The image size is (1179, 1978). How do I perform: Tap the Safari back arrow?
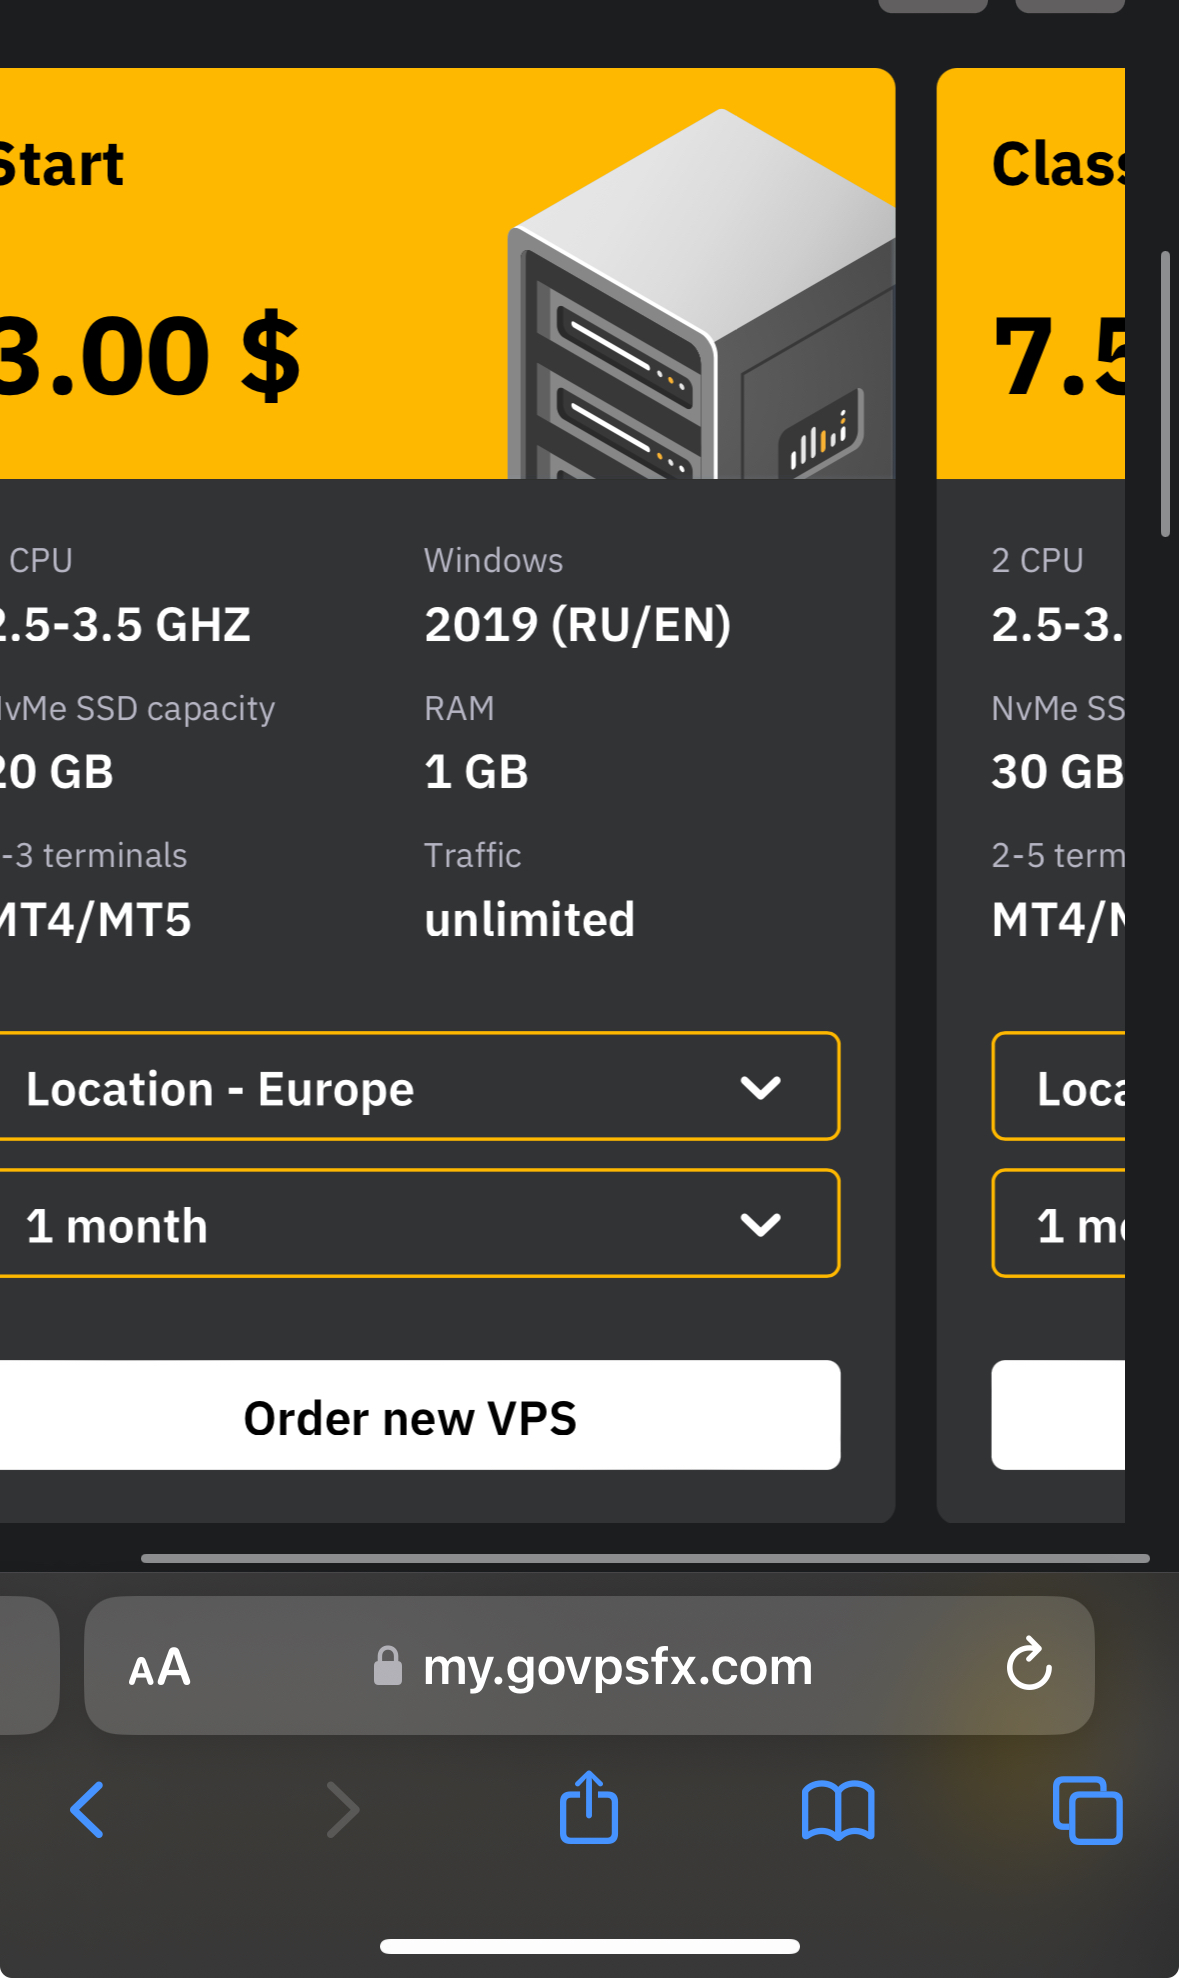click(x=88, y=1810)
